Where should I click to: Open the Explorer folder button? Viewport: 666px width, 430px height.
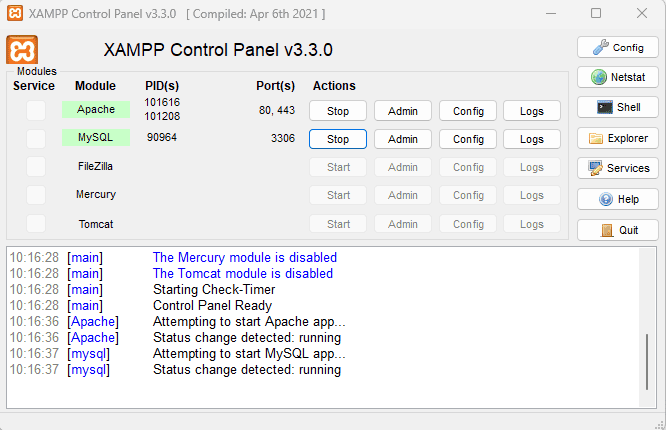click(x=618, y=138)
